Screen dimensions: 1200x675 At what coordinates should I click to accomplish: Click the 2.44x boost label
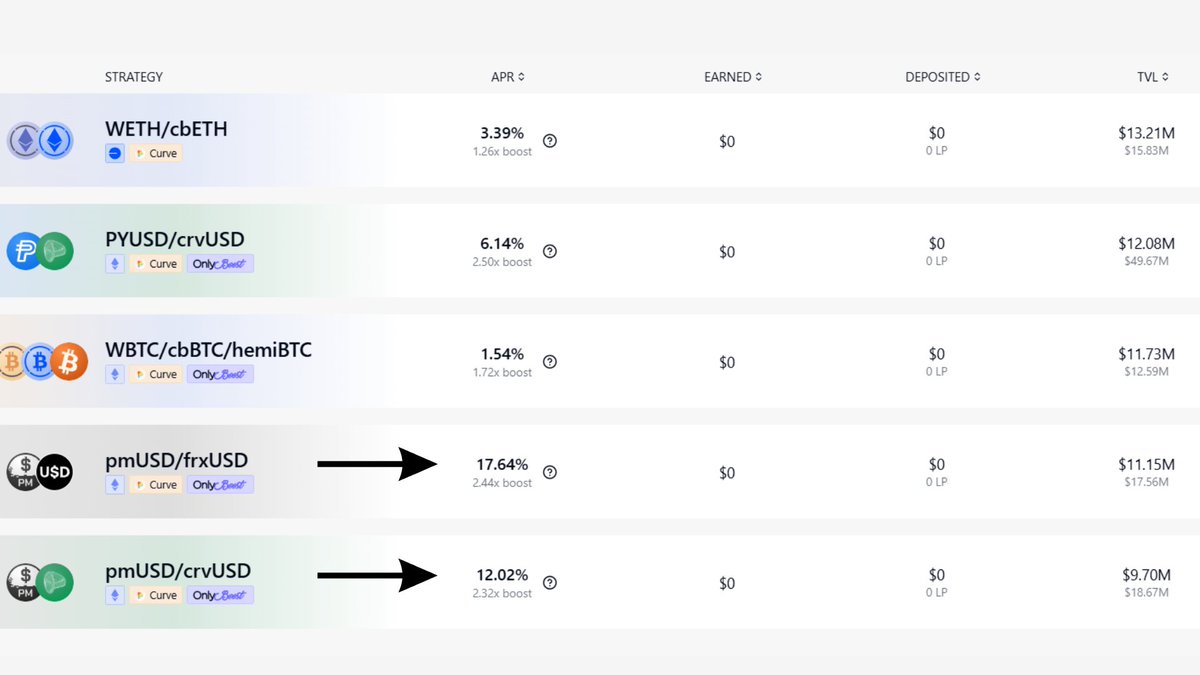pyautogui.click(x=502, y=483)
